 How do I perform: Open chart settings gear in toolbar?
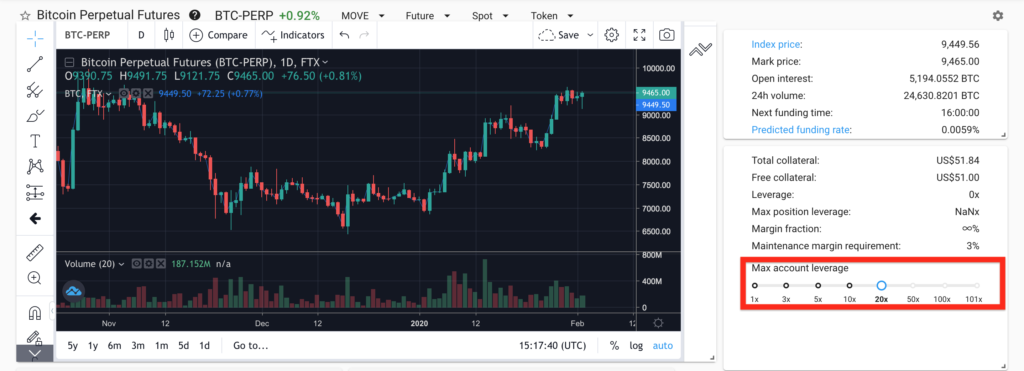coord(611,35)
